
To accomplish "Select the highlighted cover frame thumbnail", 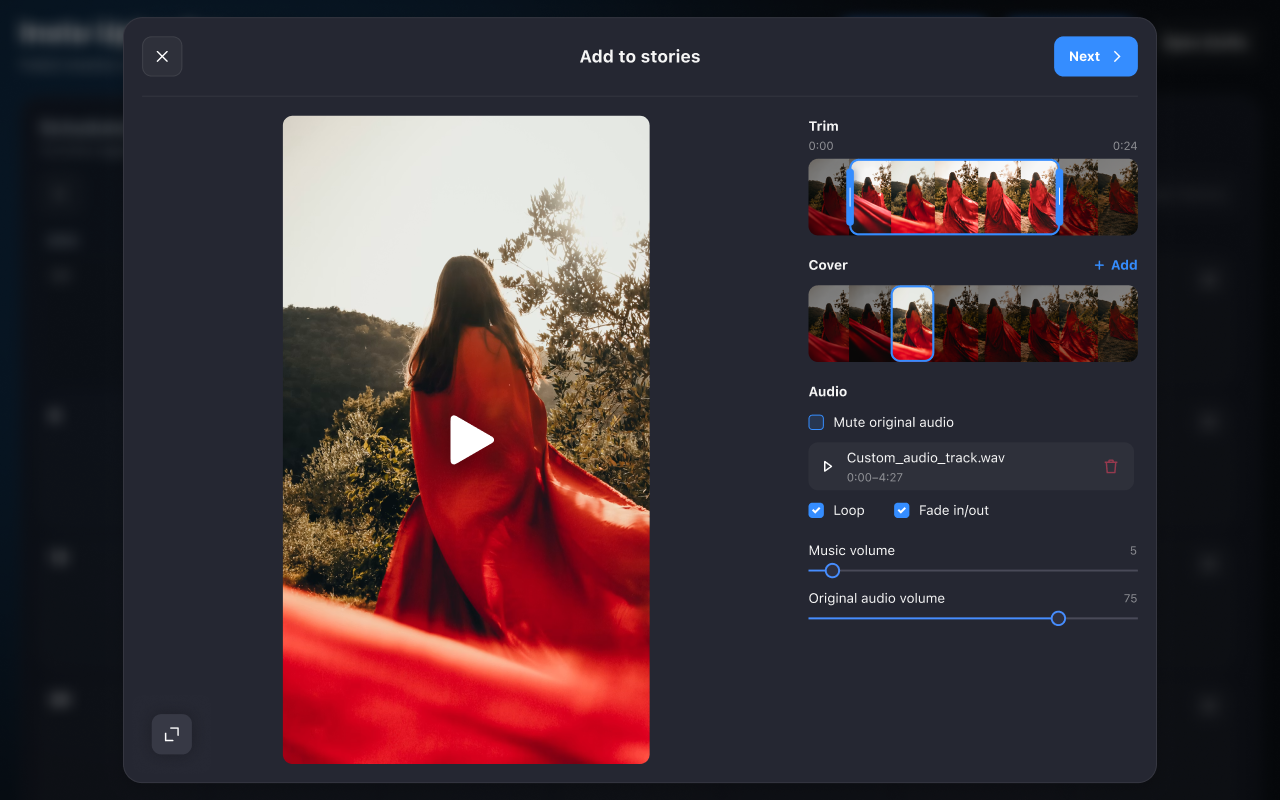I will [912, 323].
